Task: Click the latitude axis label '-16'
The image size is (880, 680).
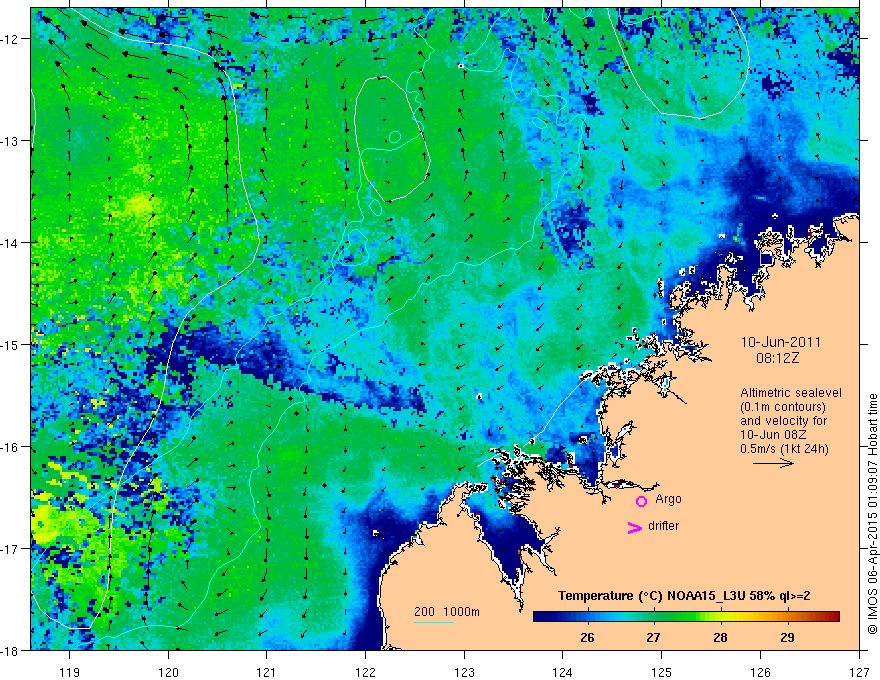Action: pos(11,447)
